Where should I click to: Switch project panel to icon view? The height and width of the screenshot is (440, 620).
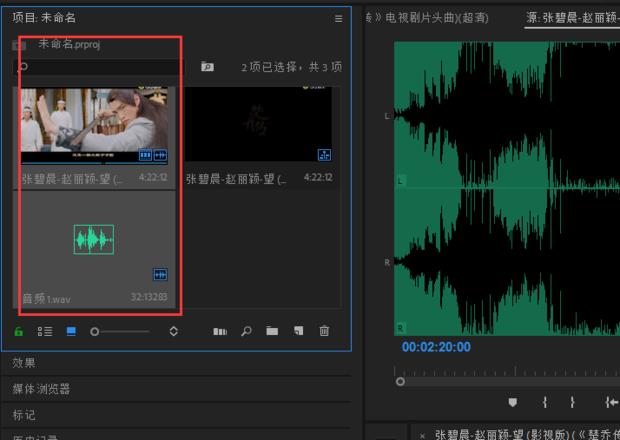tap(71, 331)
